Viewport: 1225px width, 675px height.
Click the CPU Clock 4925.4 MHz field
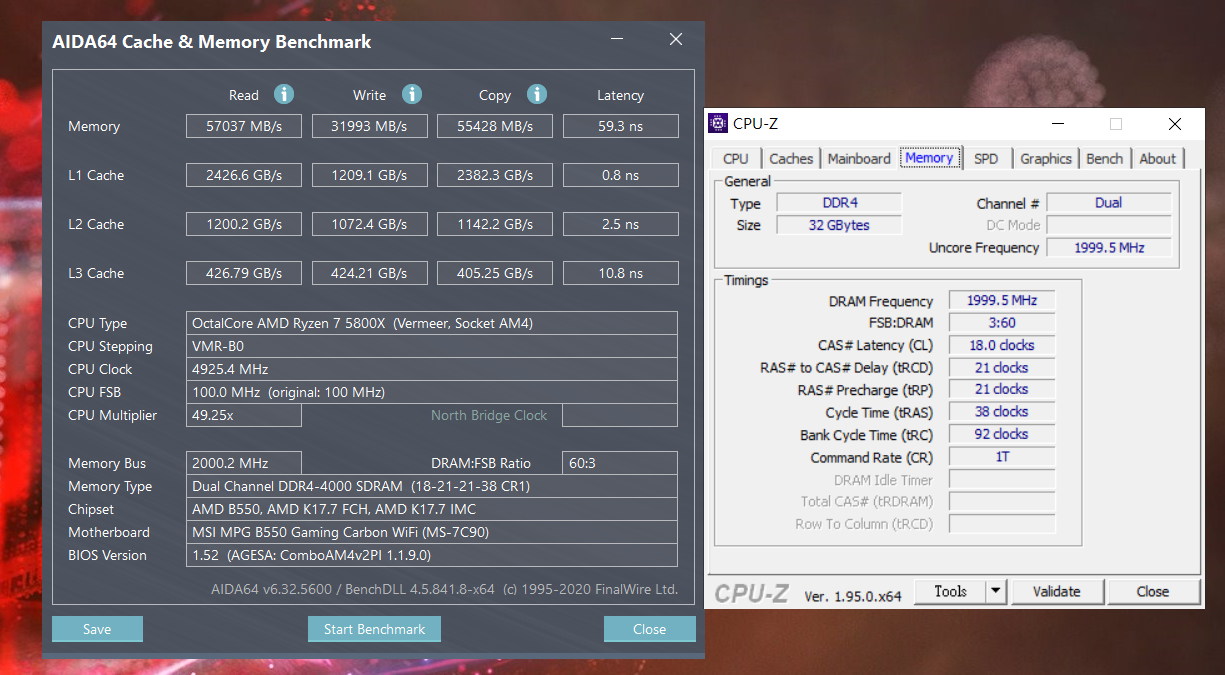[432, 369]
